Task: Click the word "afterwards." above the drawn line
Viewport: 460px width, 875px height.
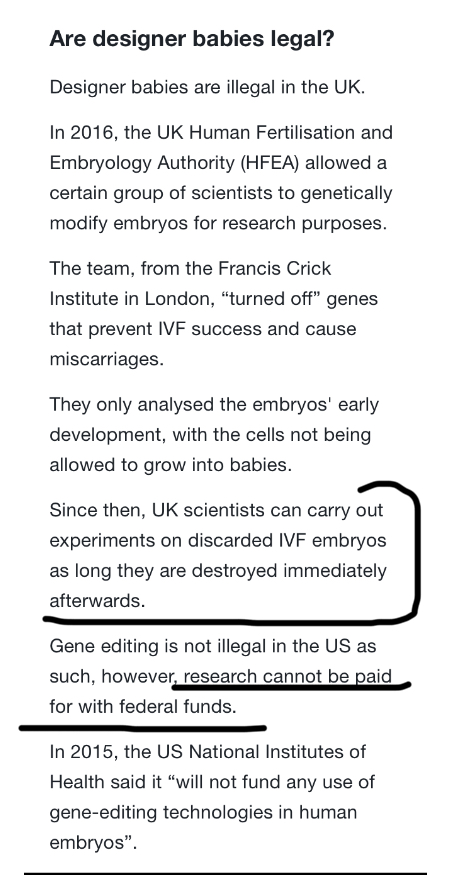Action: point(97,601)
